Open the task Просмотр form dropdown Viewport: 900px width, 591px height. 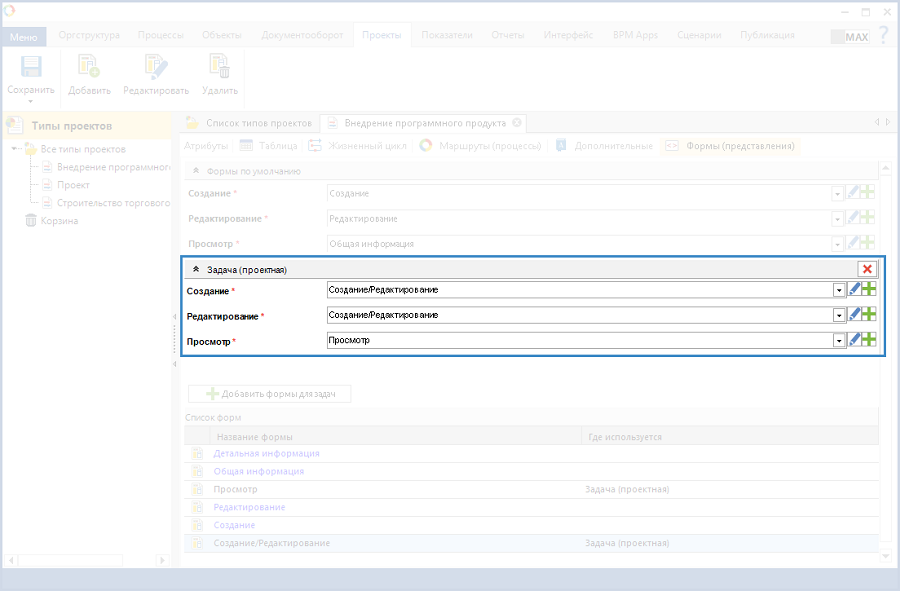839,340
